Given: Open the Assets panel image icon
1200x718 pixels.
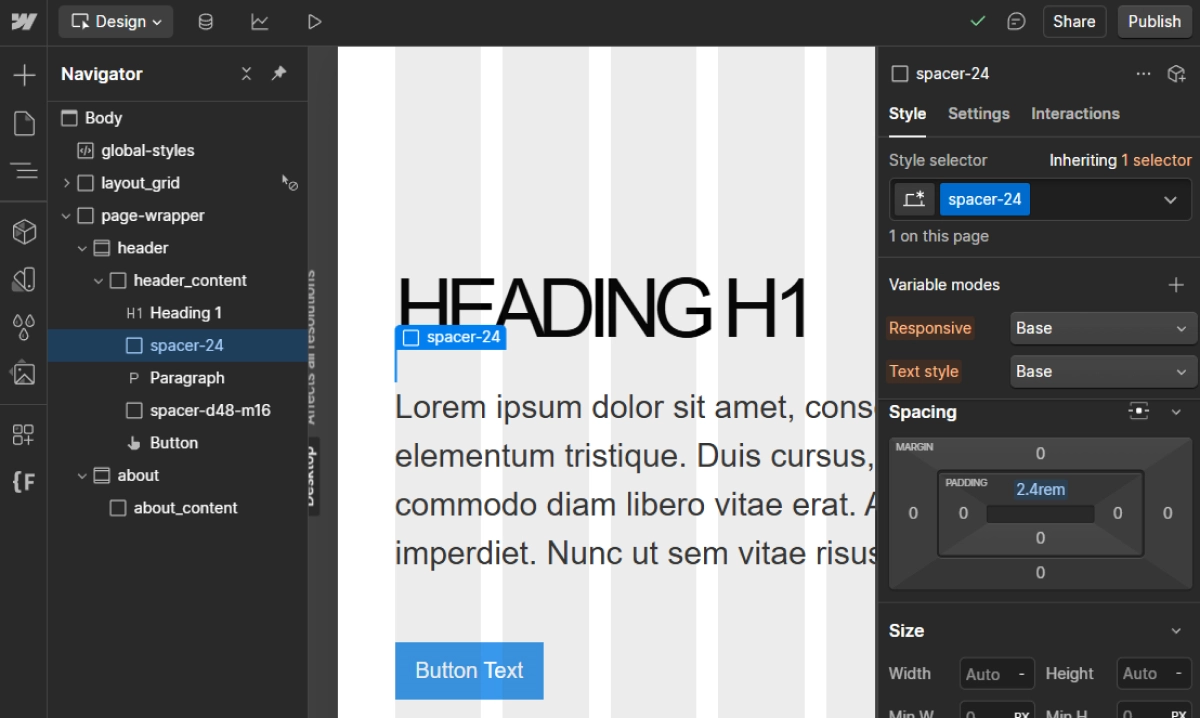Looking at the screenshot, I should point(24,374).
